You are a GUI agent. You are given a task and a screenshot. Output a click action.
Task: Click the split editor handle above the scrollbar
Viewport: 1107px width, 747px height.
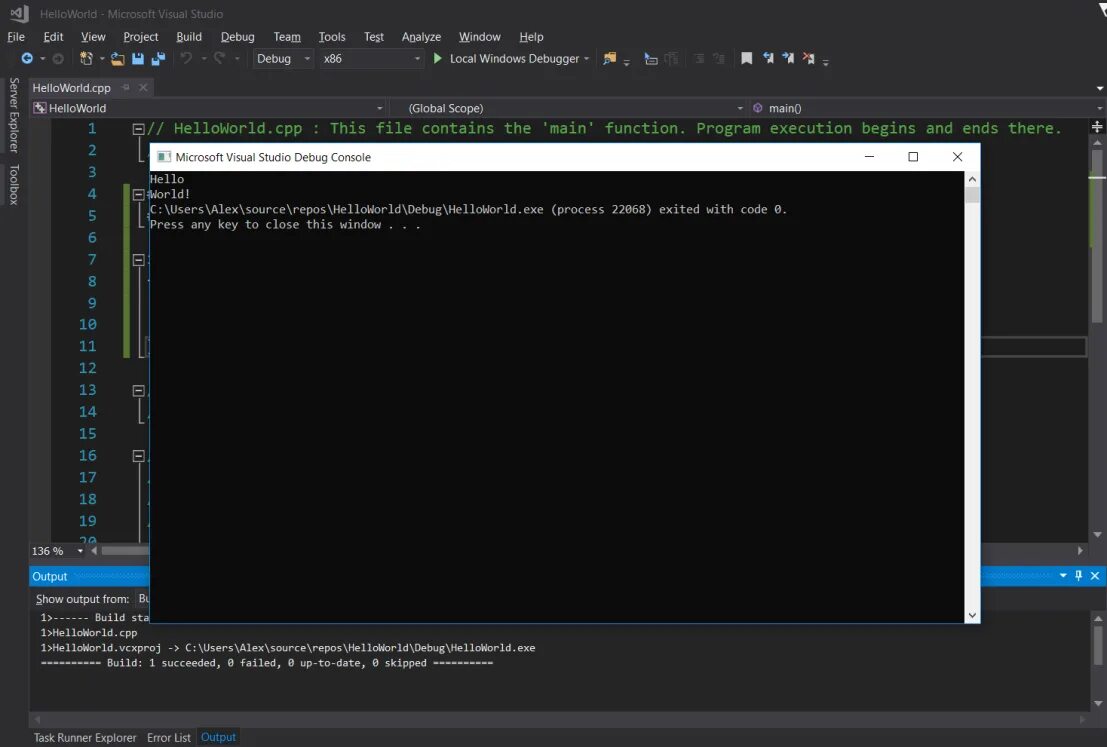coord(1097,127)
